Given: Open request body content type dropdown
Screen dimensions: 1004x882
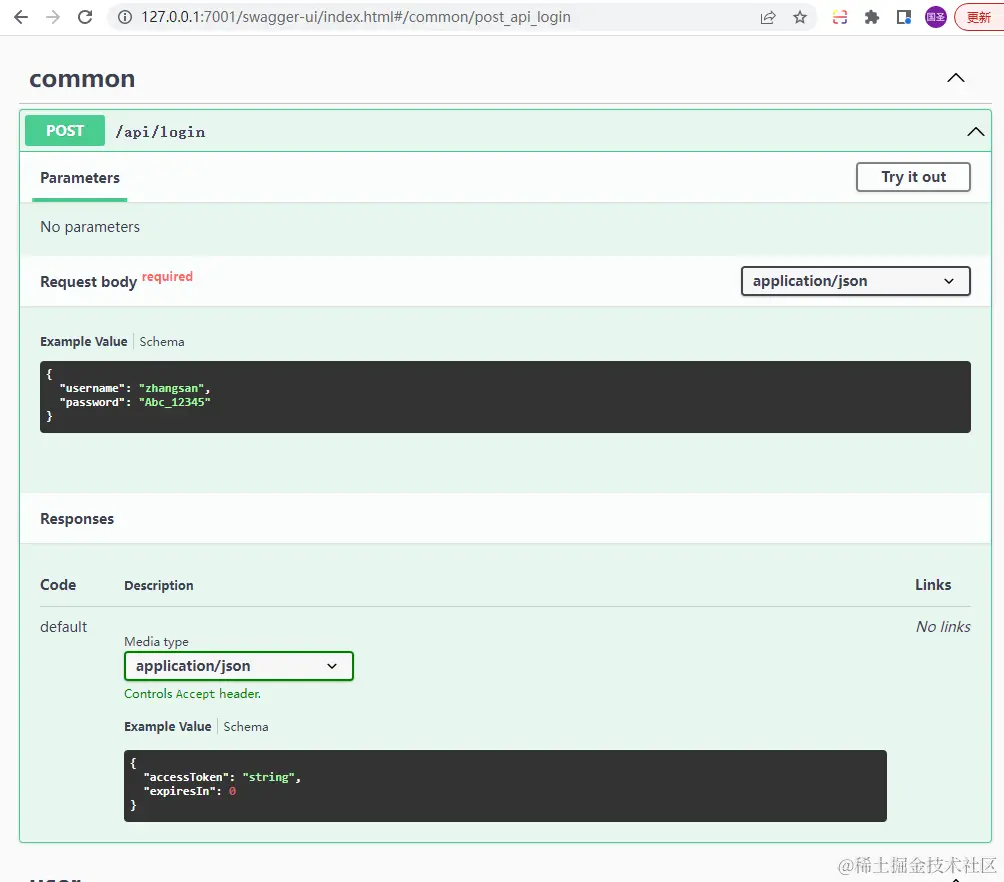Looking at the screenshot, I should point(855,281).
